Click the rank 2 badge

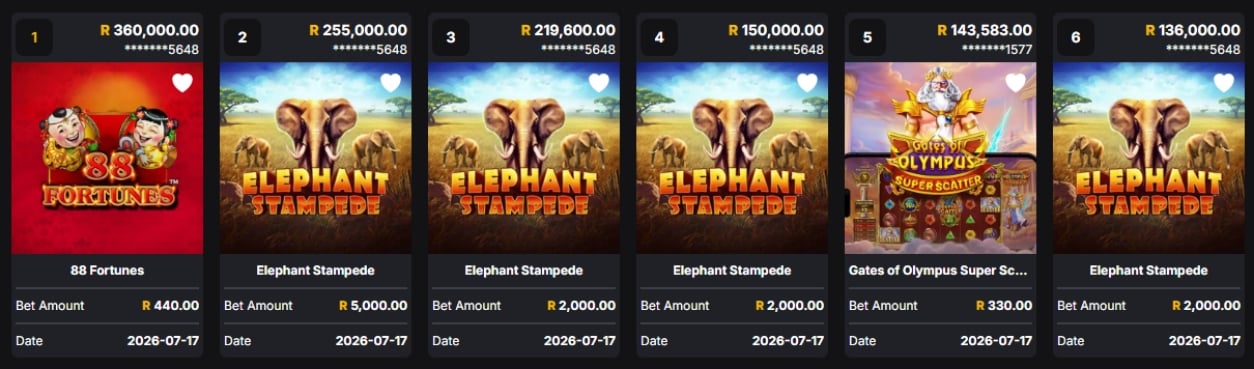point(242,38)
